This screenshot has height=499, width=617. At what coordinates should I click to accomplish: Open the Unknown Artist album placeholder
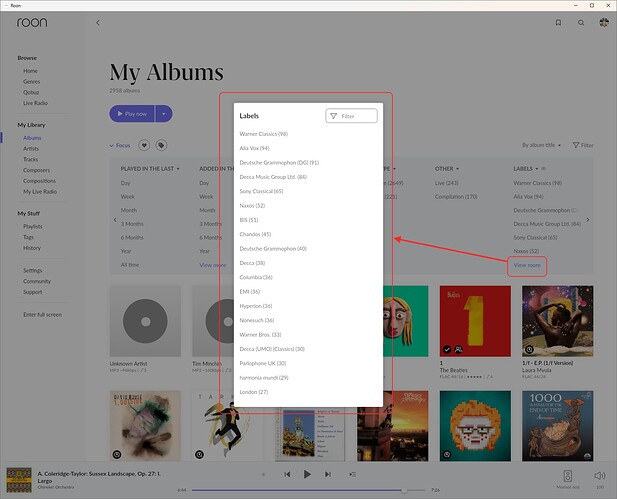pos(145,321)
